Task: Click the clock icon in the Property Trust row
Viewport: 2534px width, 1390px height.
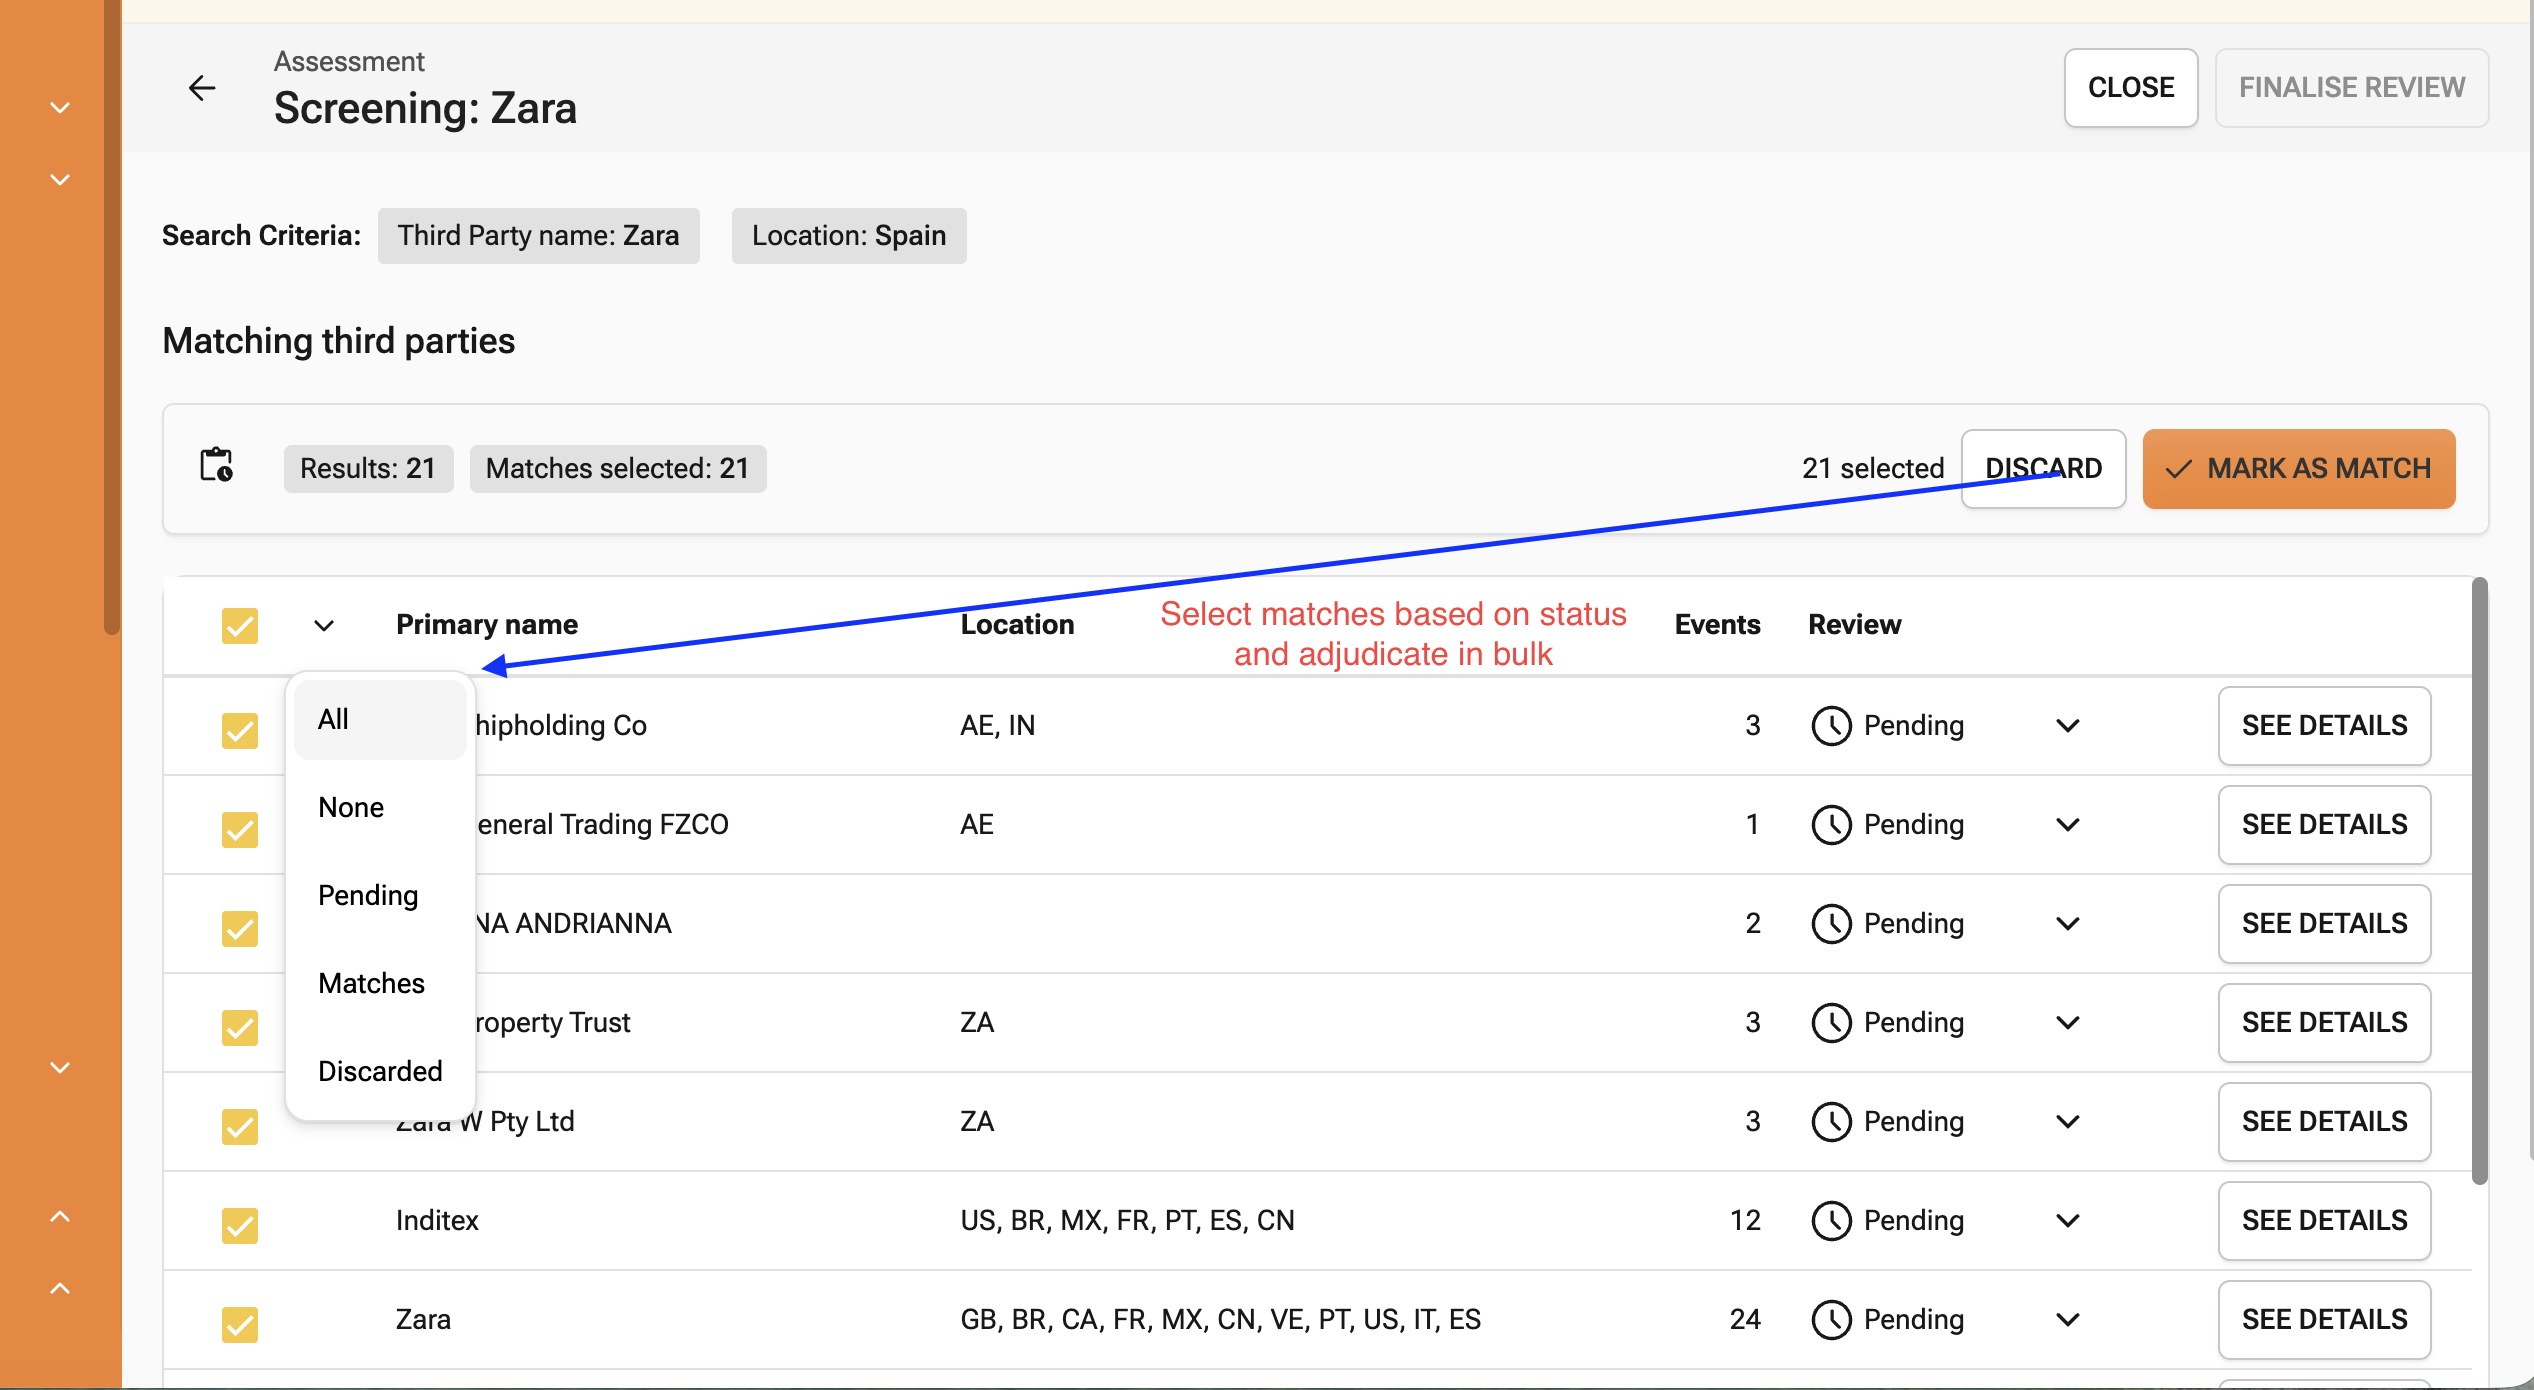Action: click(x=1831, y=1023)
